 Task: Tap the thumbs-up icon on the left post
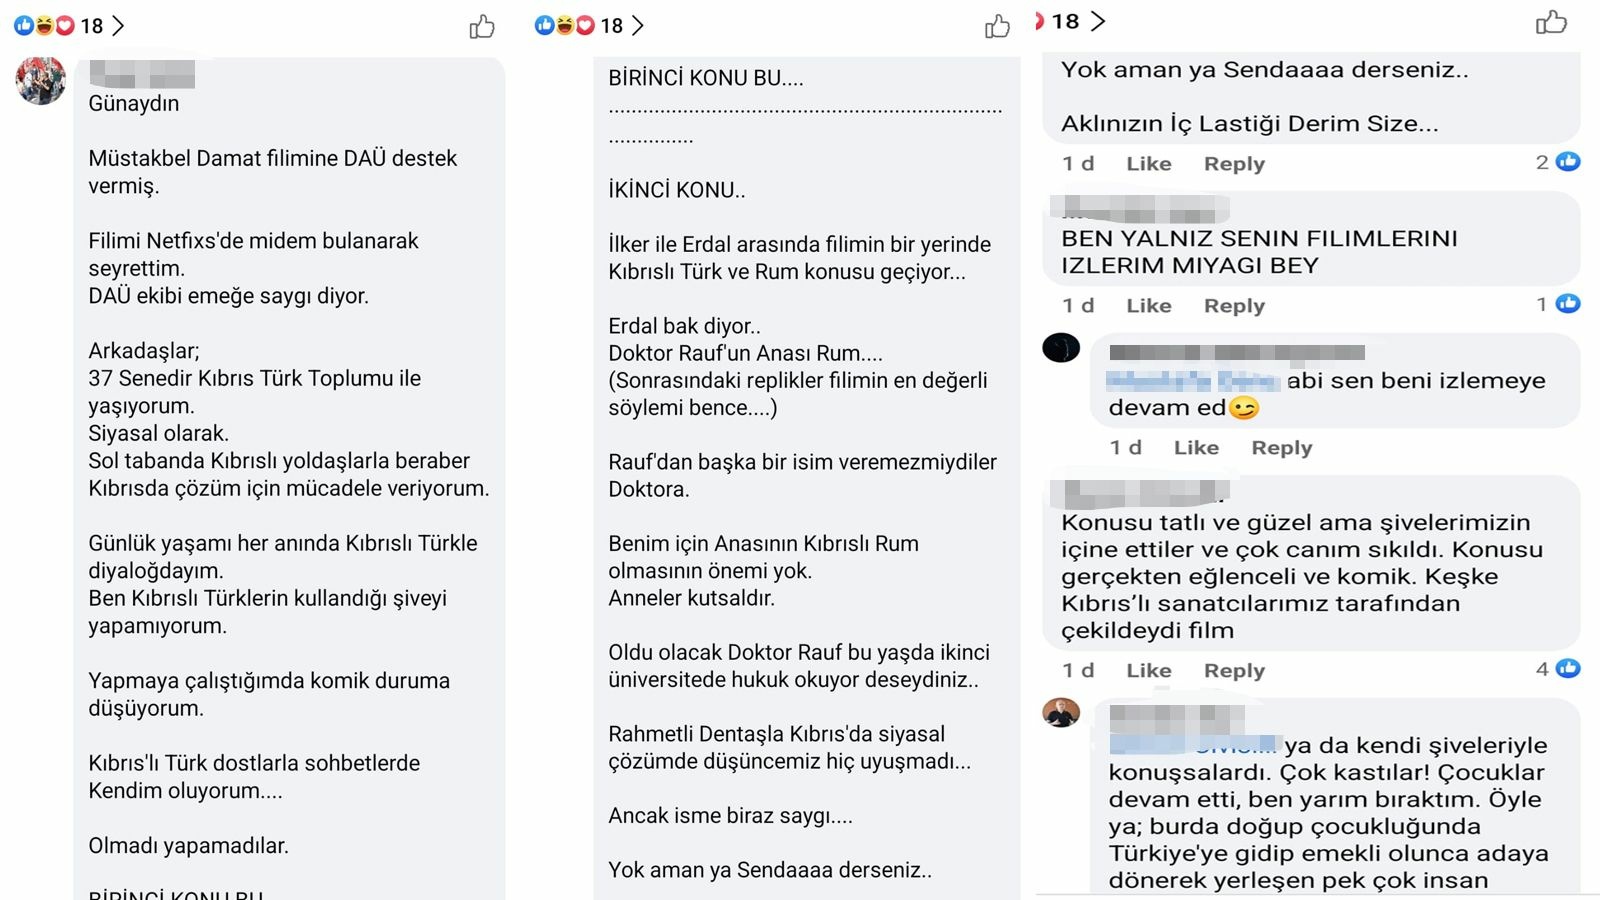pos(482,26)
